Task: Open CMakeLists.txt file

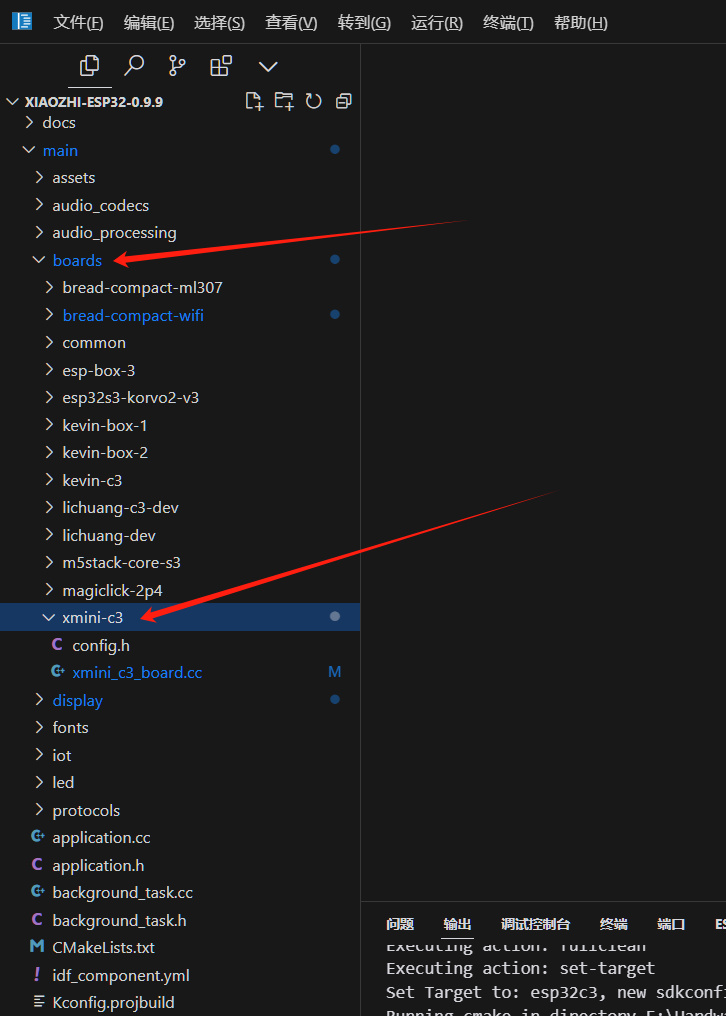Action: 103,947
